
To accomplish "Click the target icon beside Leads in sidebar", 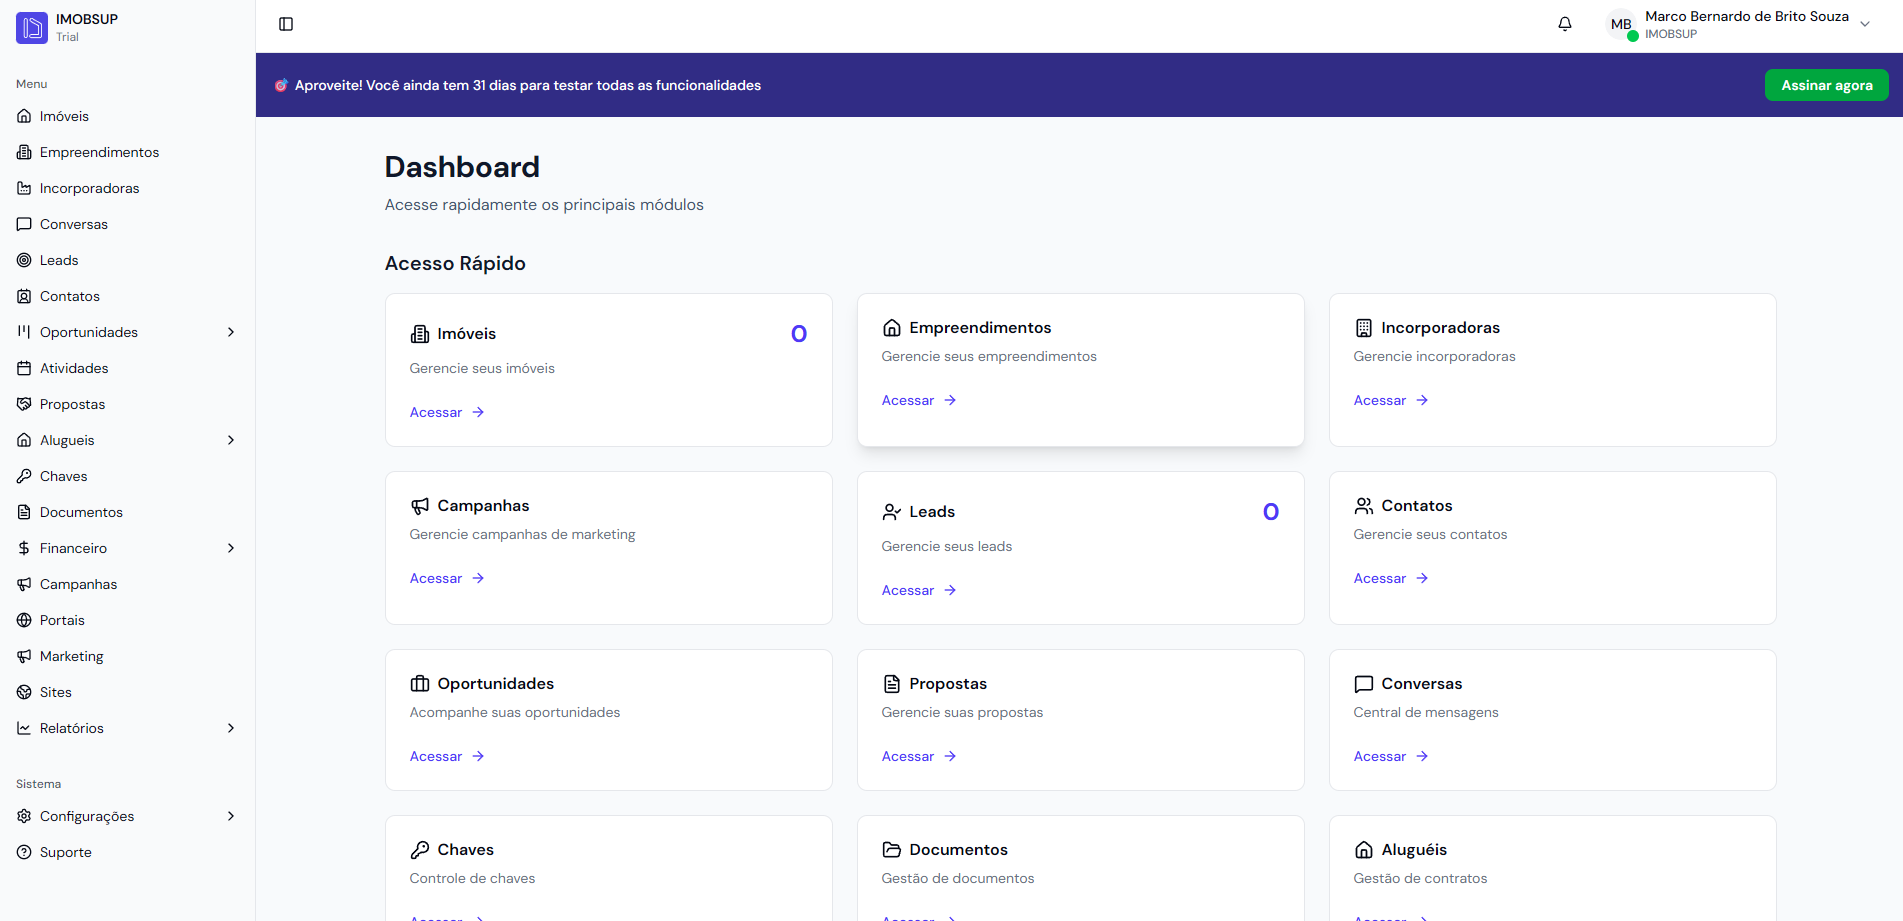I will coord(24,260).
